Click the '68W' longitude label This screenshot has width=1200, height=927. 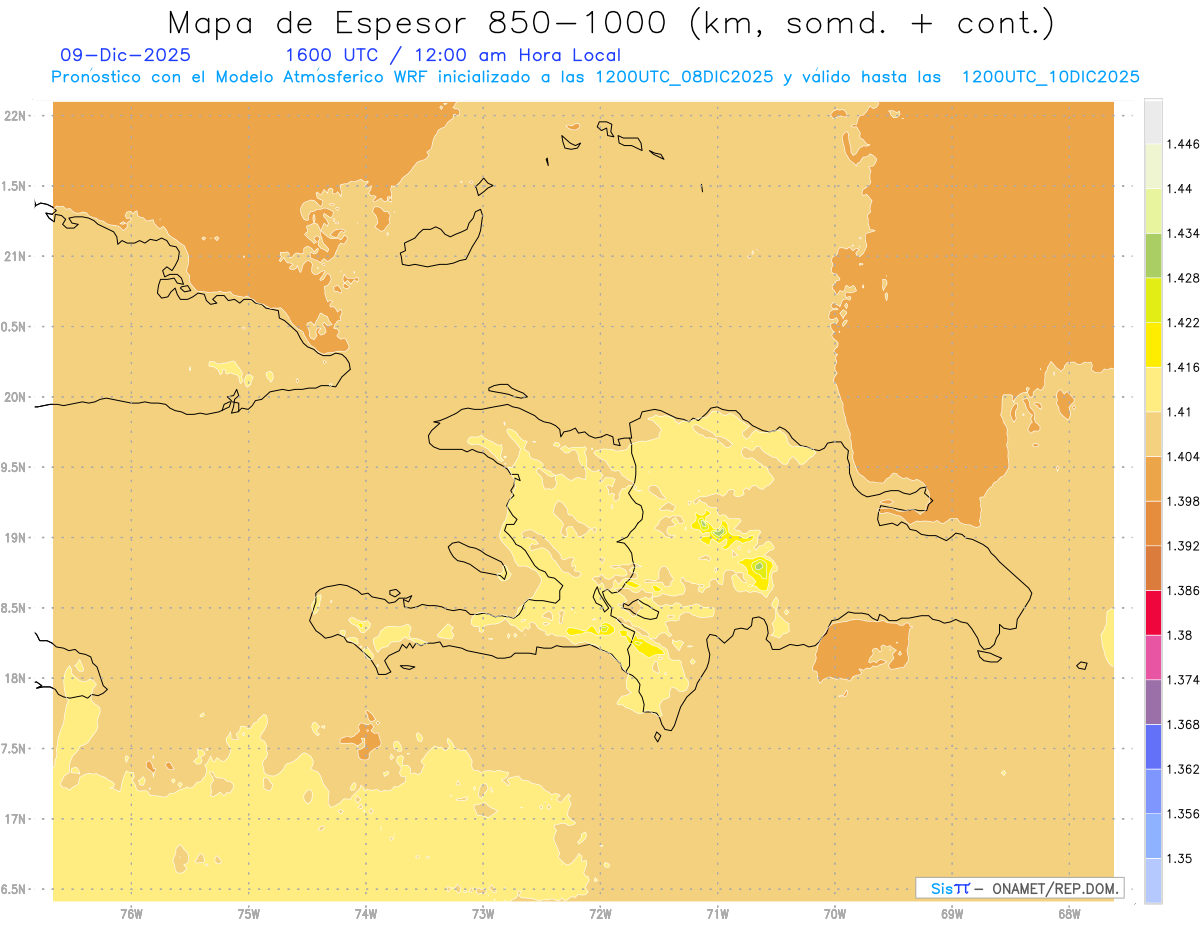point(1069,914)
